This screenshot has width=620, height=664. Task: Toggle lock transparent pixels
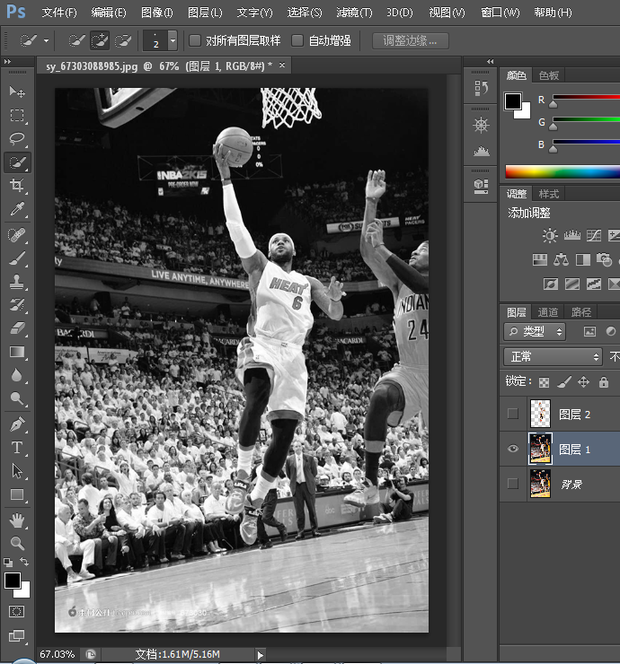[544, 383]
